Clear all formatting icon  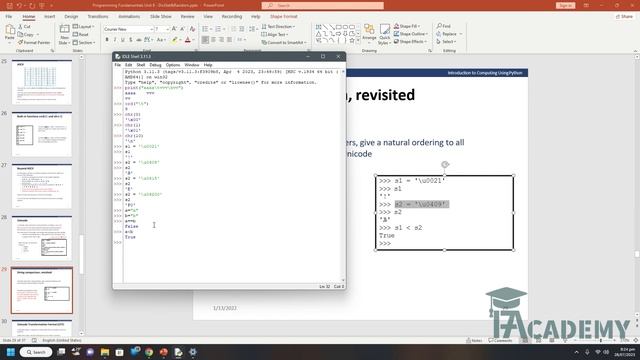click(x=192, y=29)
